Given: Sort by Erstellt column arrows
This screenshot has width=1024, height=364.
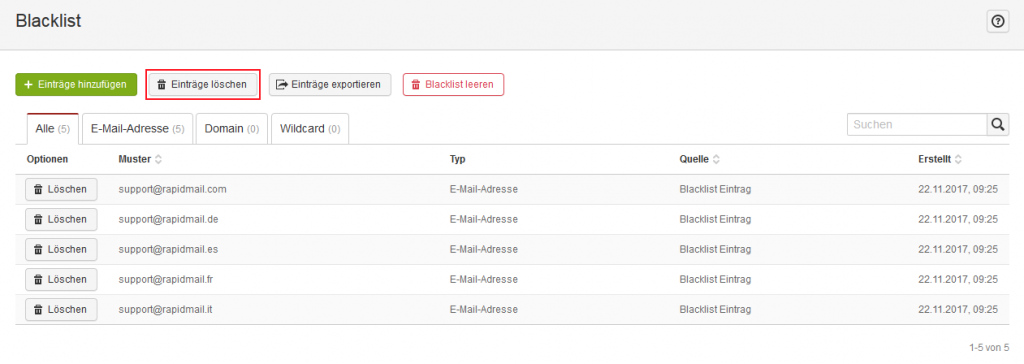Looking at the screenshot, I should coord(957,159).
